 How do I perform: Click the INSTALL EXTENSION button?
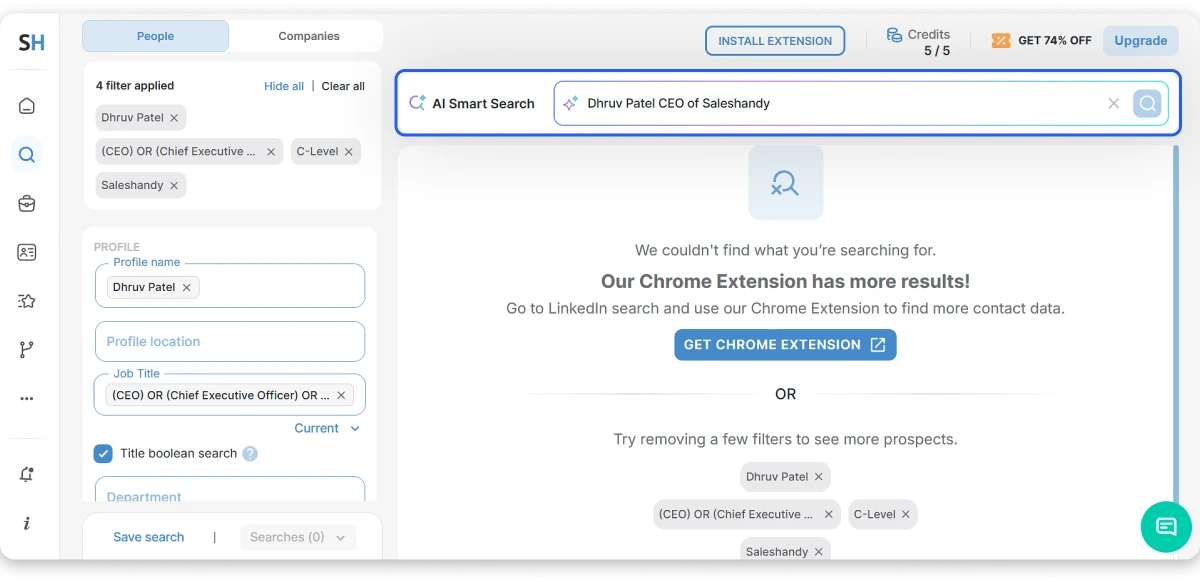pyautogui.click(x=775, y=41)
